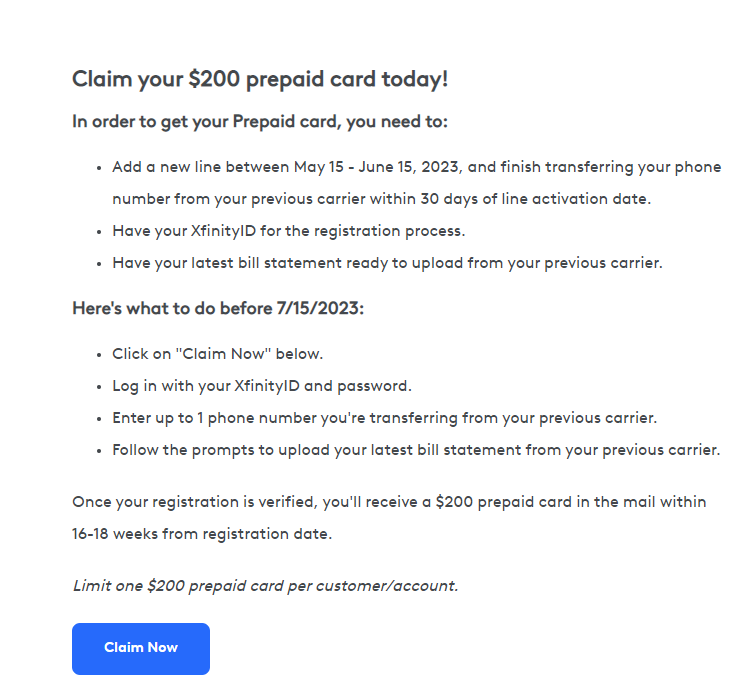Select the "Follow the prompts to upload" bullet
Image resolution: width=741 pixels, height=695 pixels.
click(415, 450)
